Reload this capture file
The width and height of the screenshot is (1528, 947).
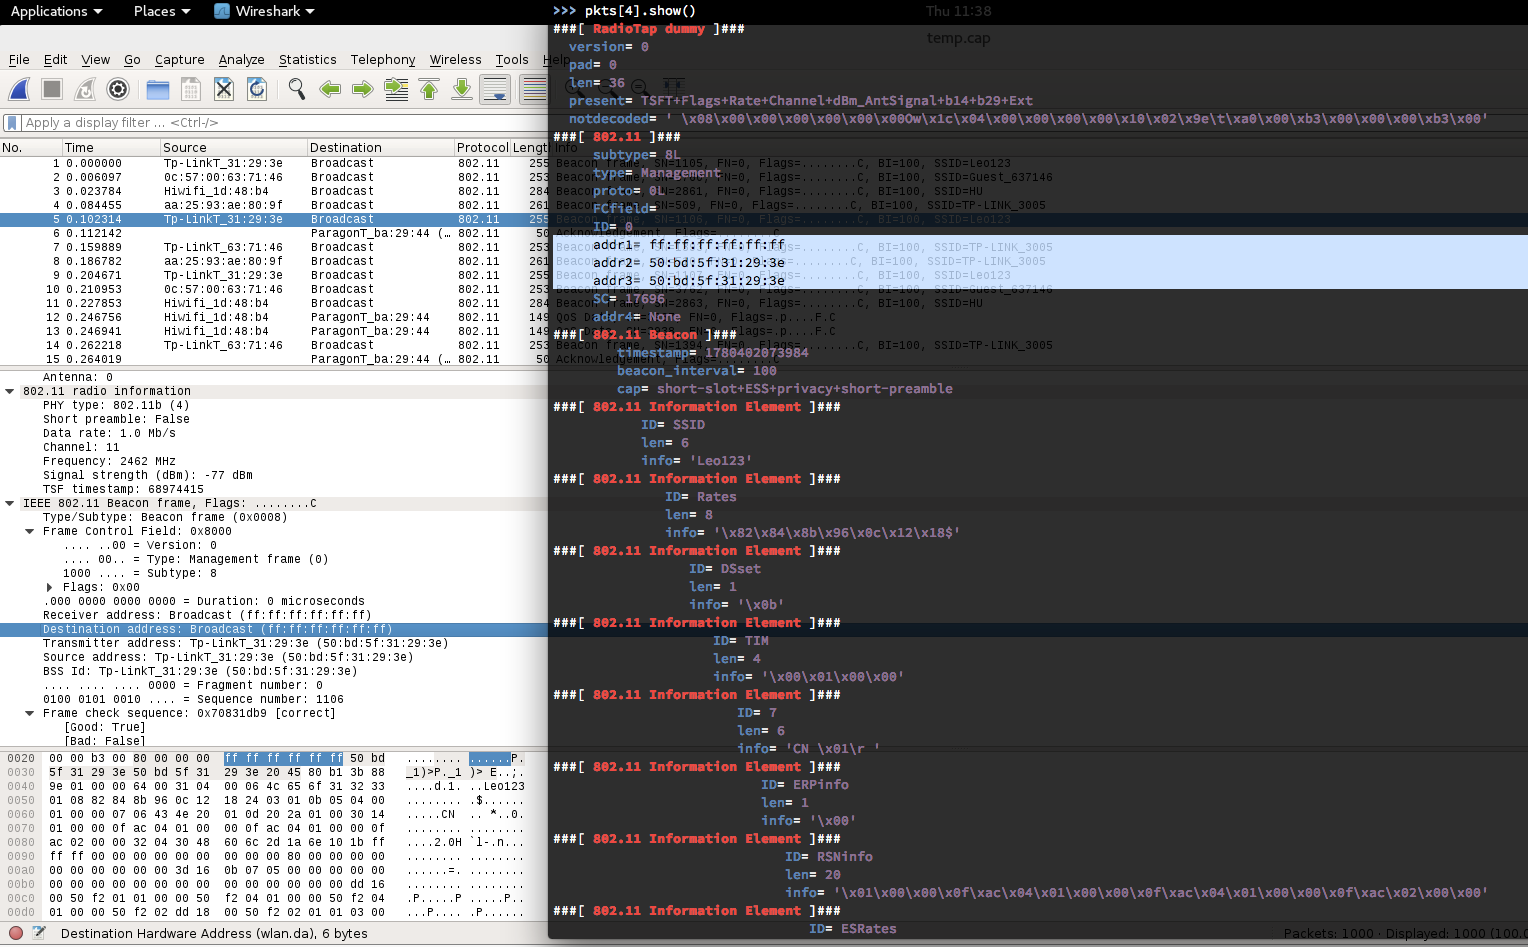coord(257,89)
